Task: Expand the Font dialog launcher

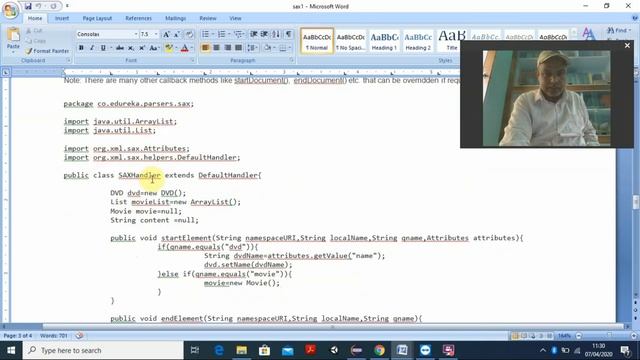Action: (192, 60)
